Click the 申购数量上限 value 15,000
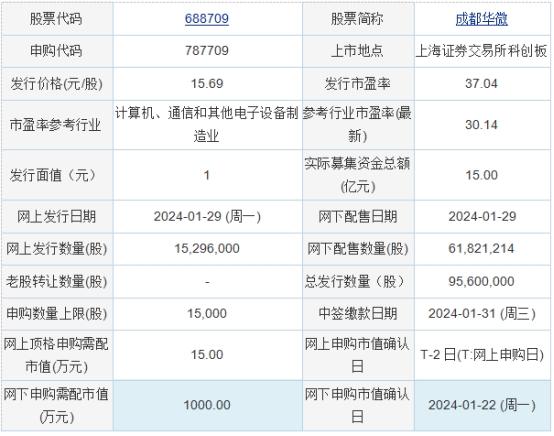 coord(207,313)
